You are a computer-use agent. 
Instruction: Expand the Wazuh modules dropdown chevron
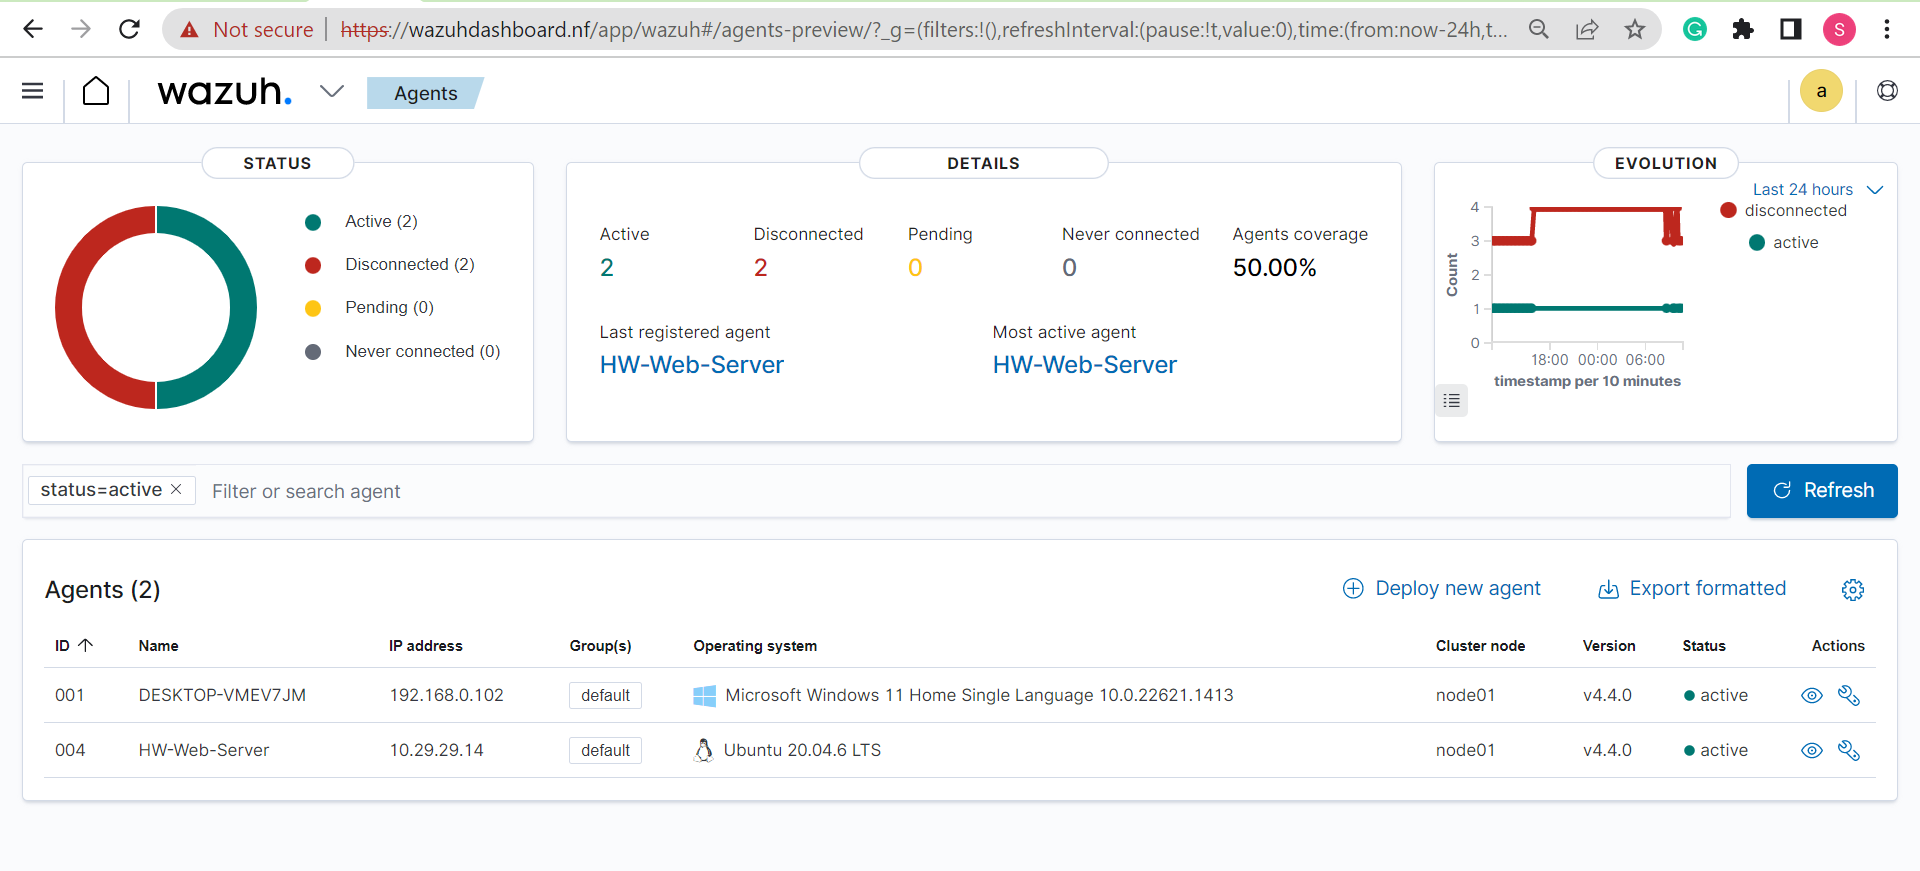[332, 91]
